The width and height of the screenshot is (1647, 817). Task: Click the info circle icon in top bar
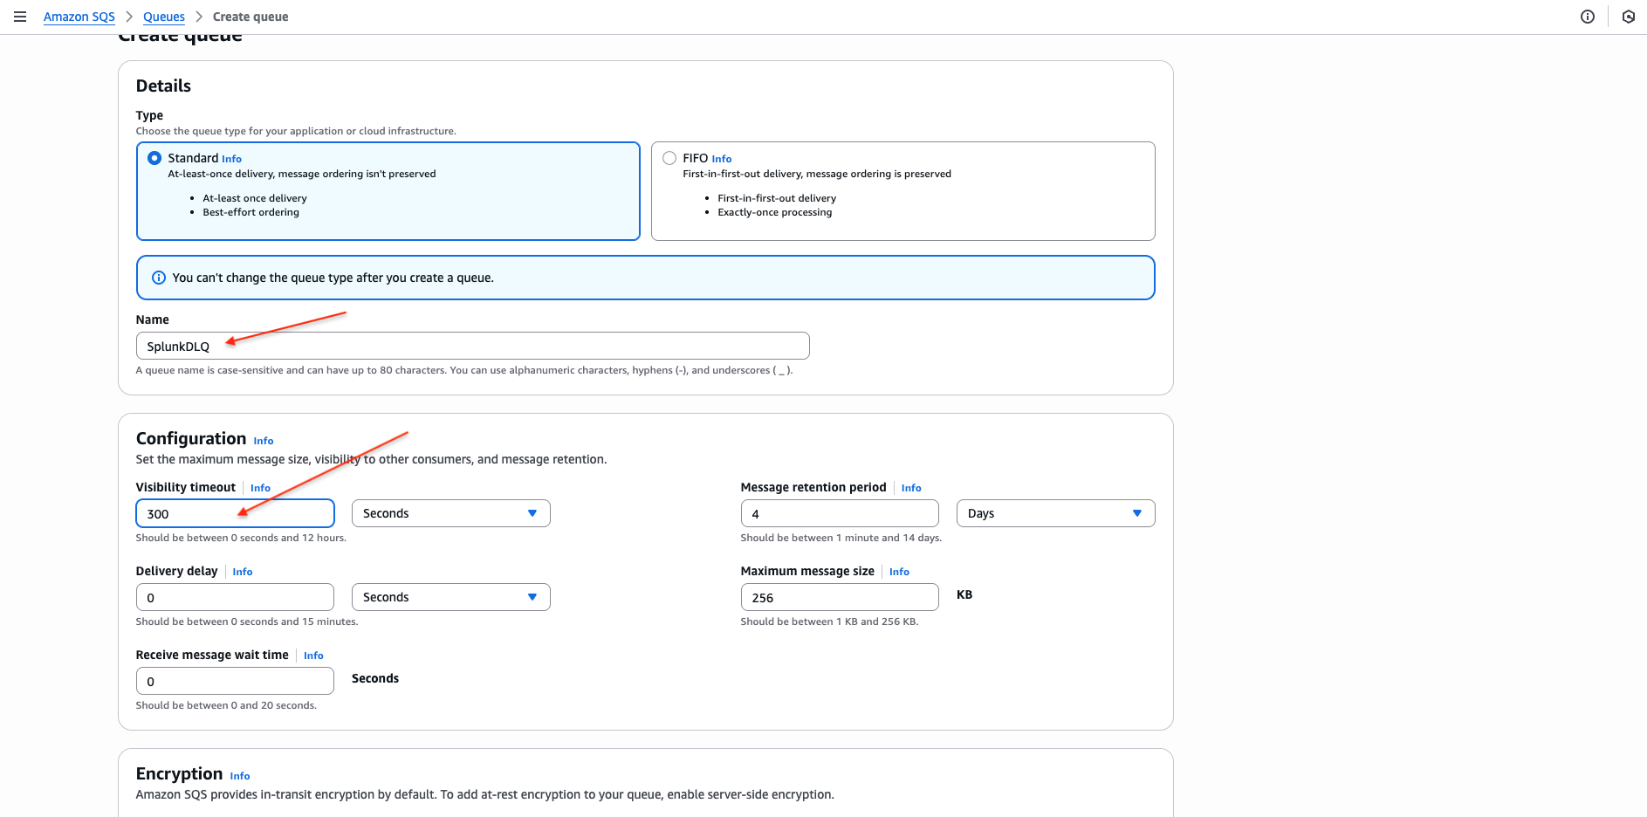click(x=1587, y=17)
